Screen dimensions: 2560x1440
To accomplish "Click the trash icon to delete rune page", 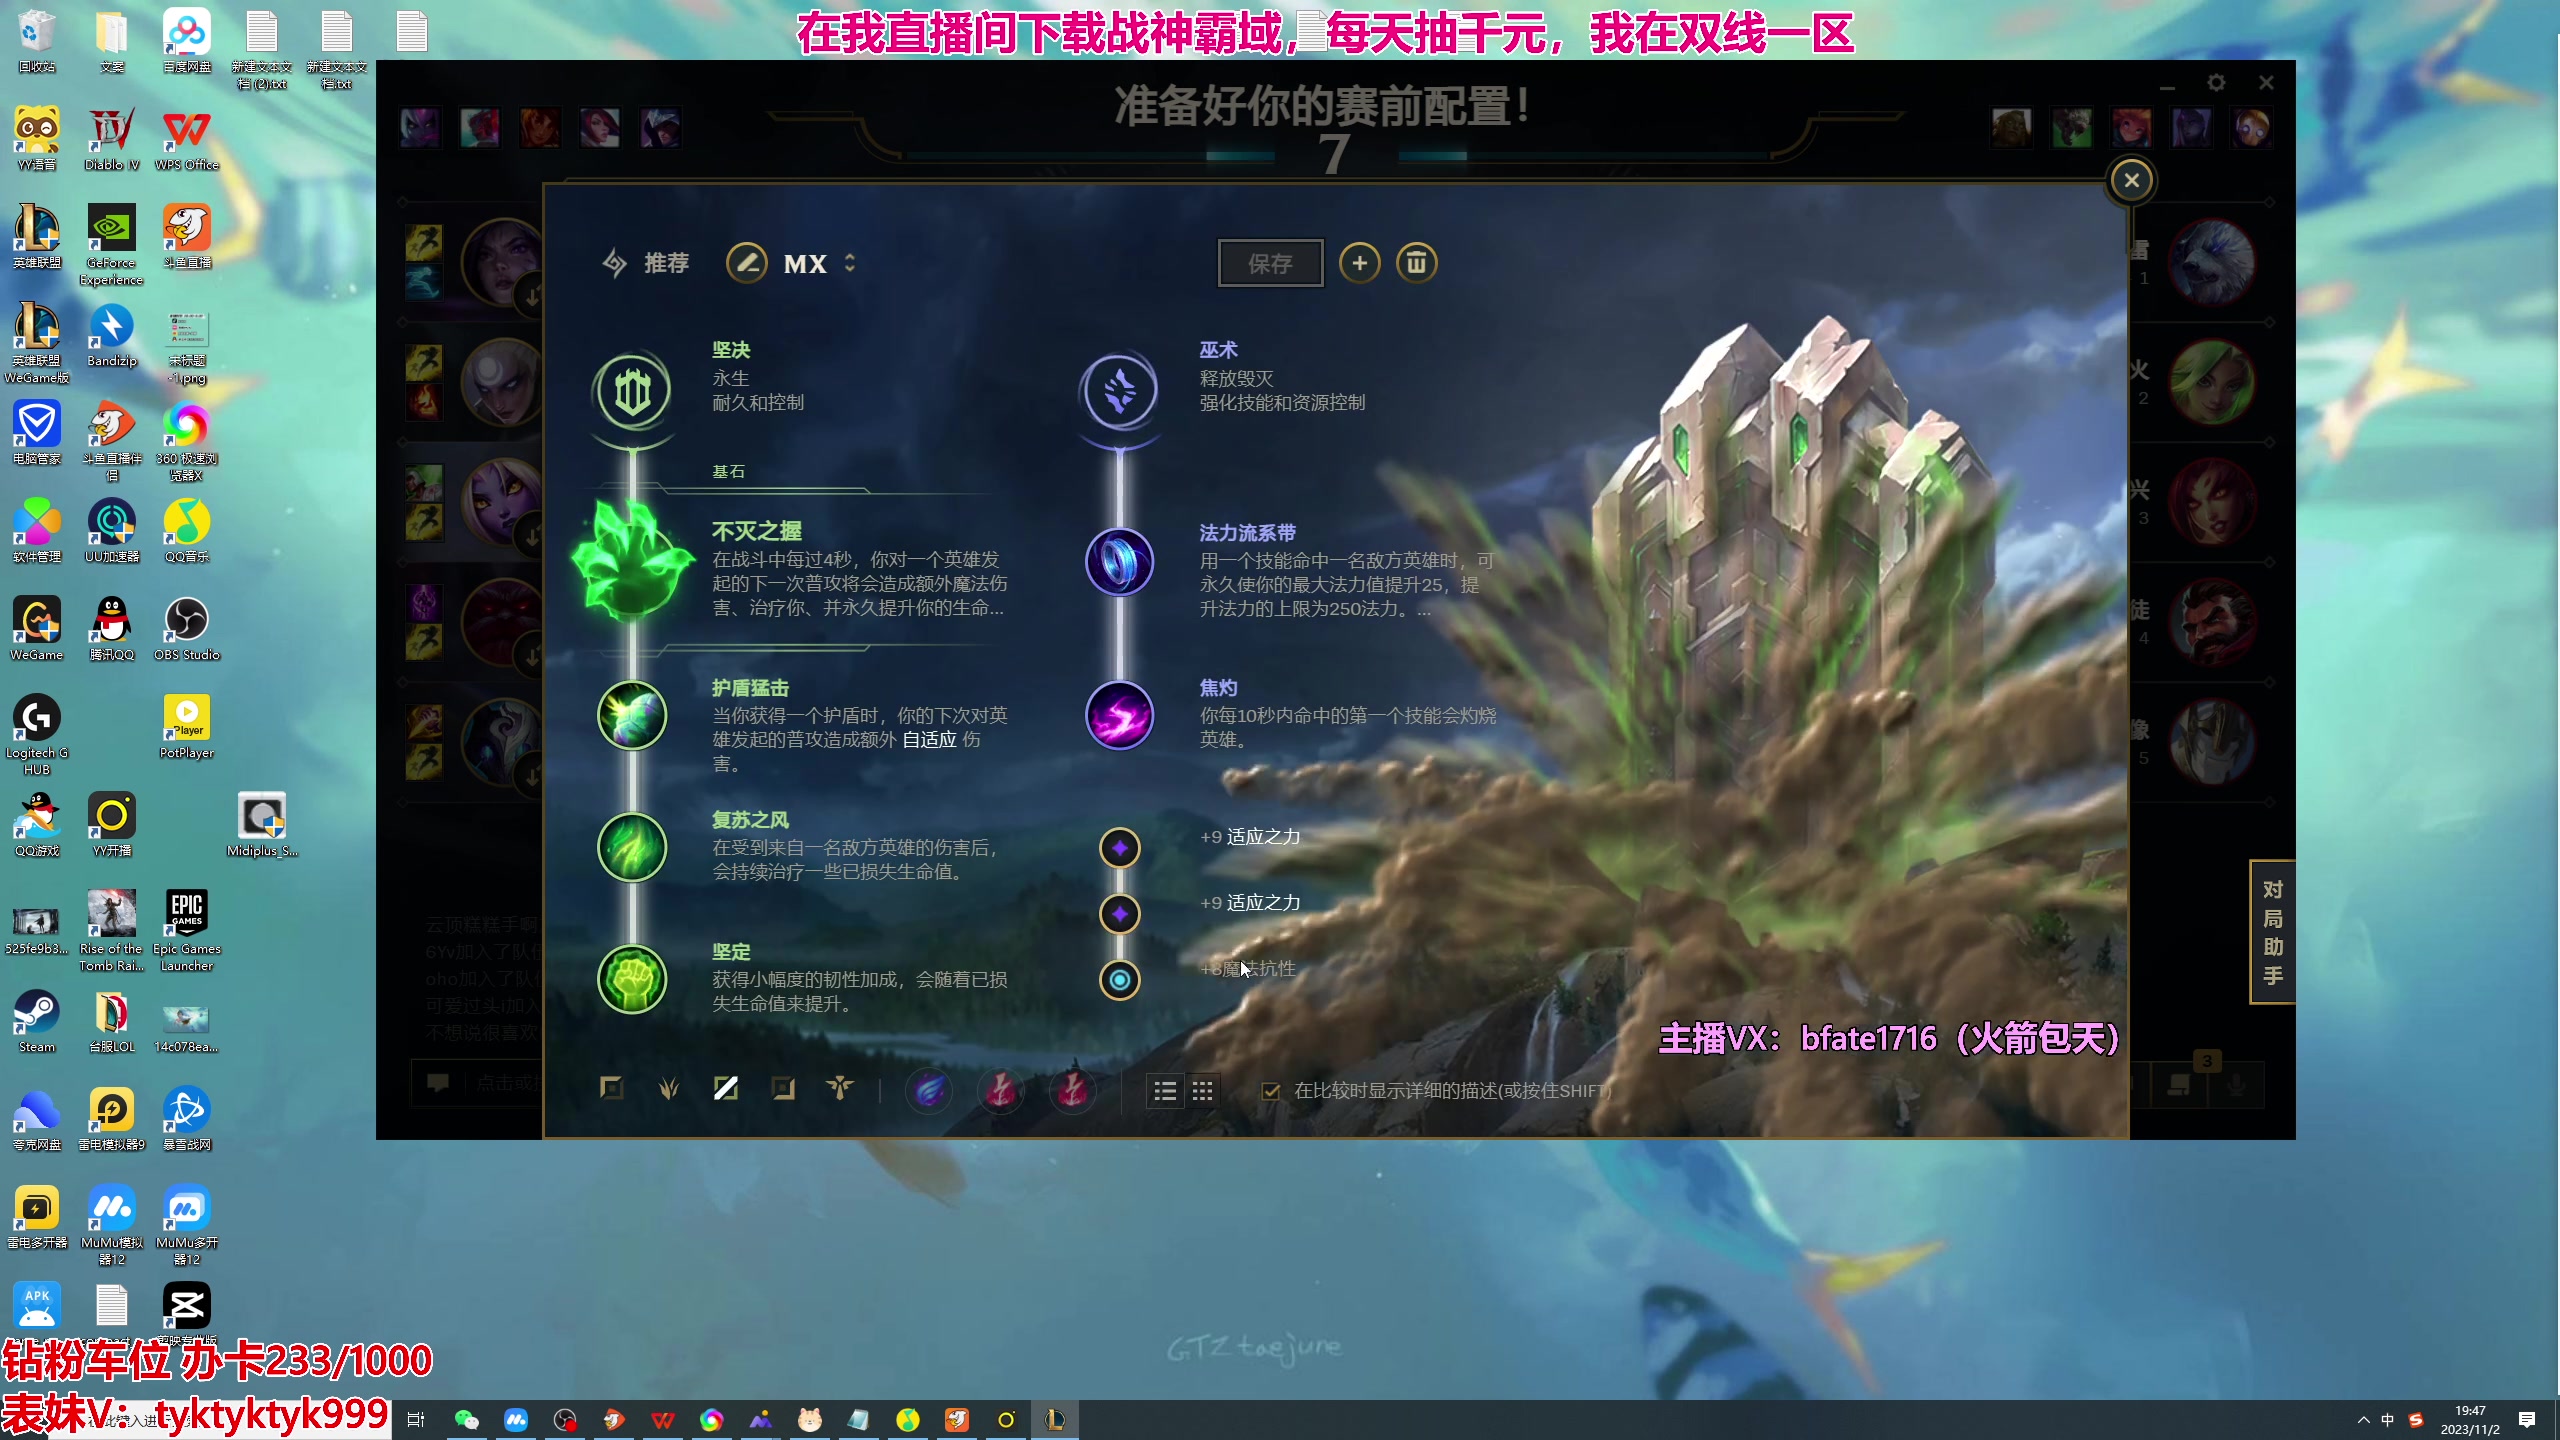I will (1417, 262).
